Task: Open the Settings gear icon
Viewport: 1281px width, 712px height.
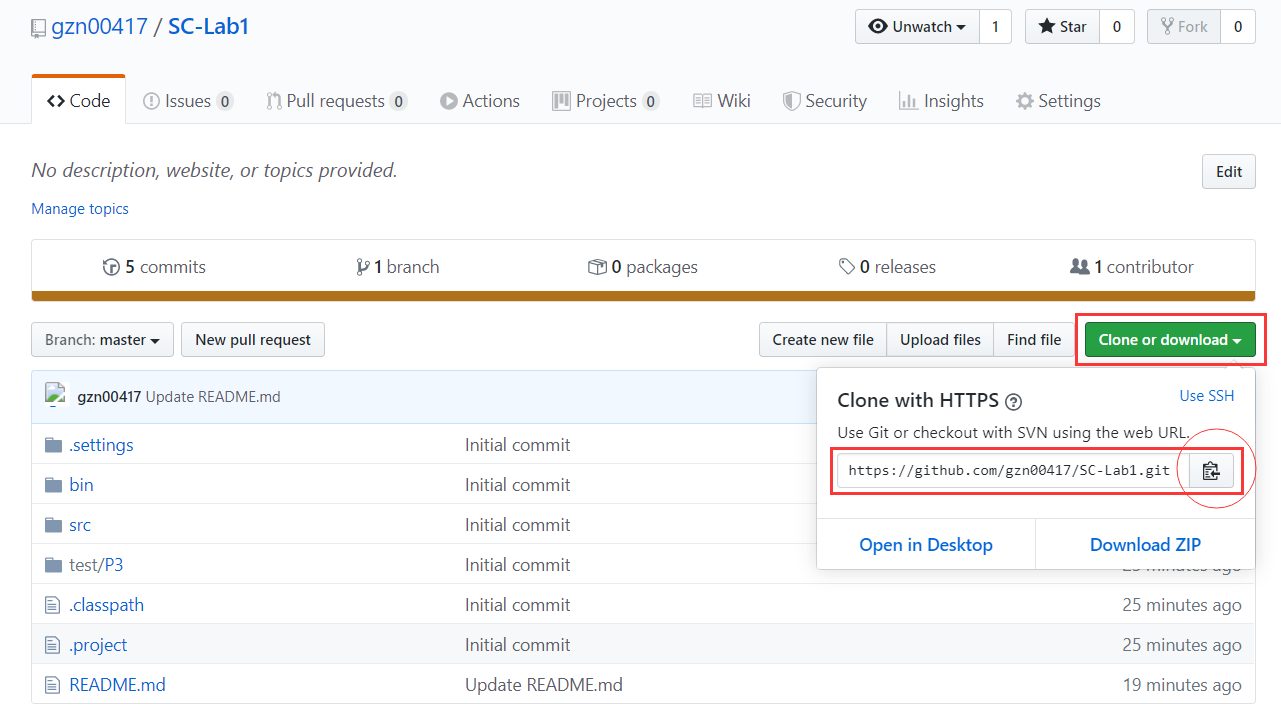Action: pyautogui.click(x=1023, y=100)
